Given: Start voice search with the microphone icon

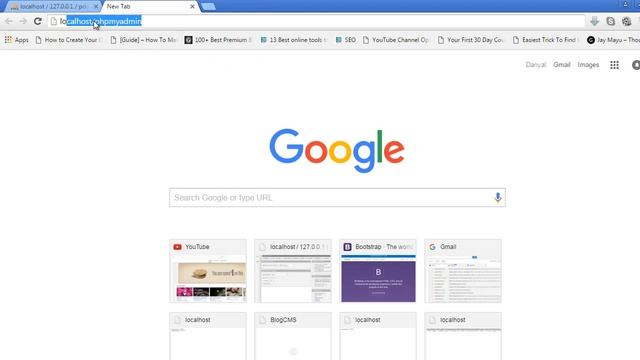Looking at the screenshot, I should coord(498,198).
